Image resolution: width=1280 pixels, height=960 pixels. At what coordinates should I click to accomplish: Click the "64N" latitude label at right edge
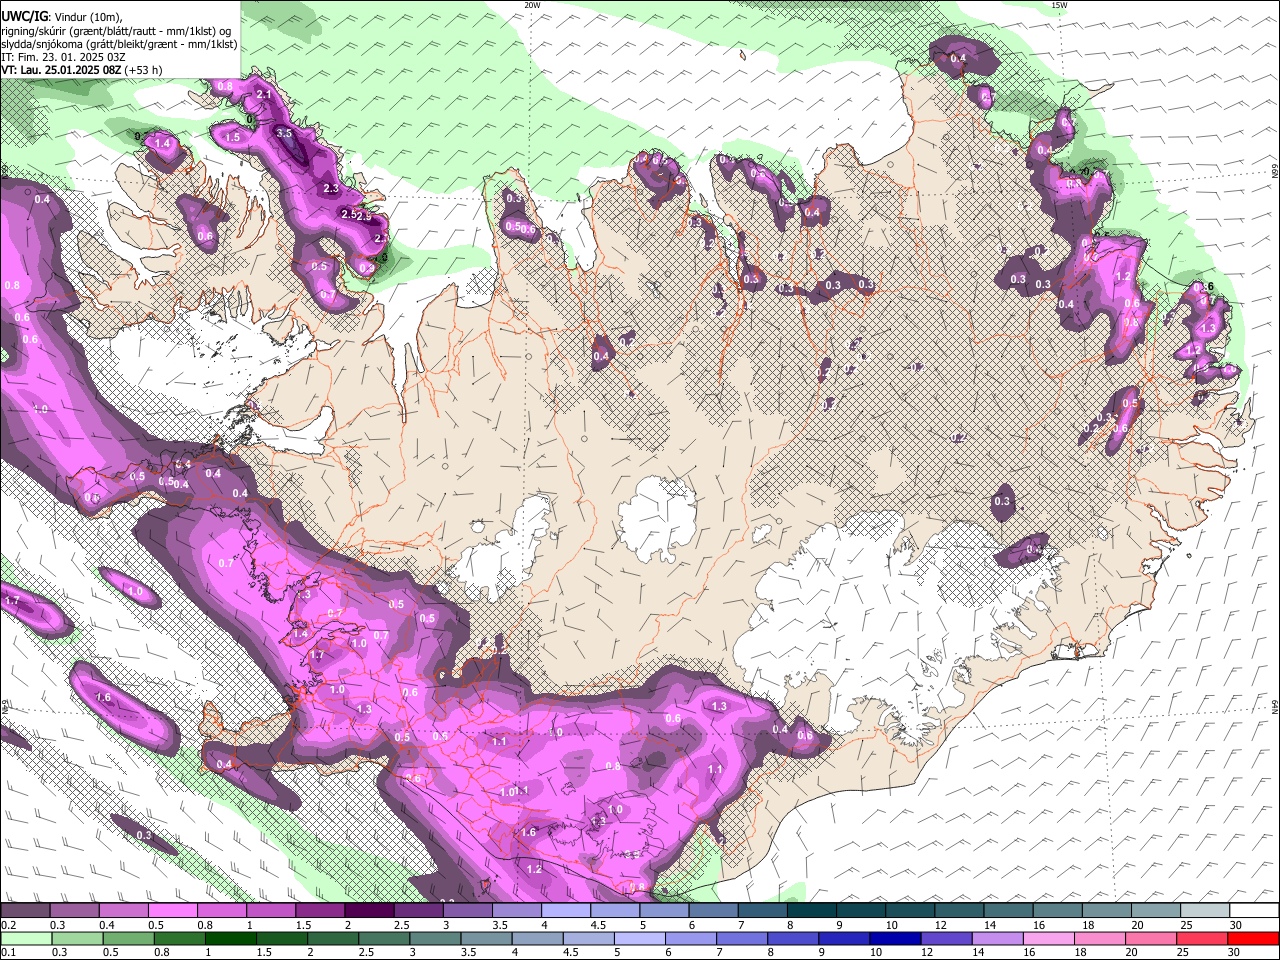tap(1275, 706)
